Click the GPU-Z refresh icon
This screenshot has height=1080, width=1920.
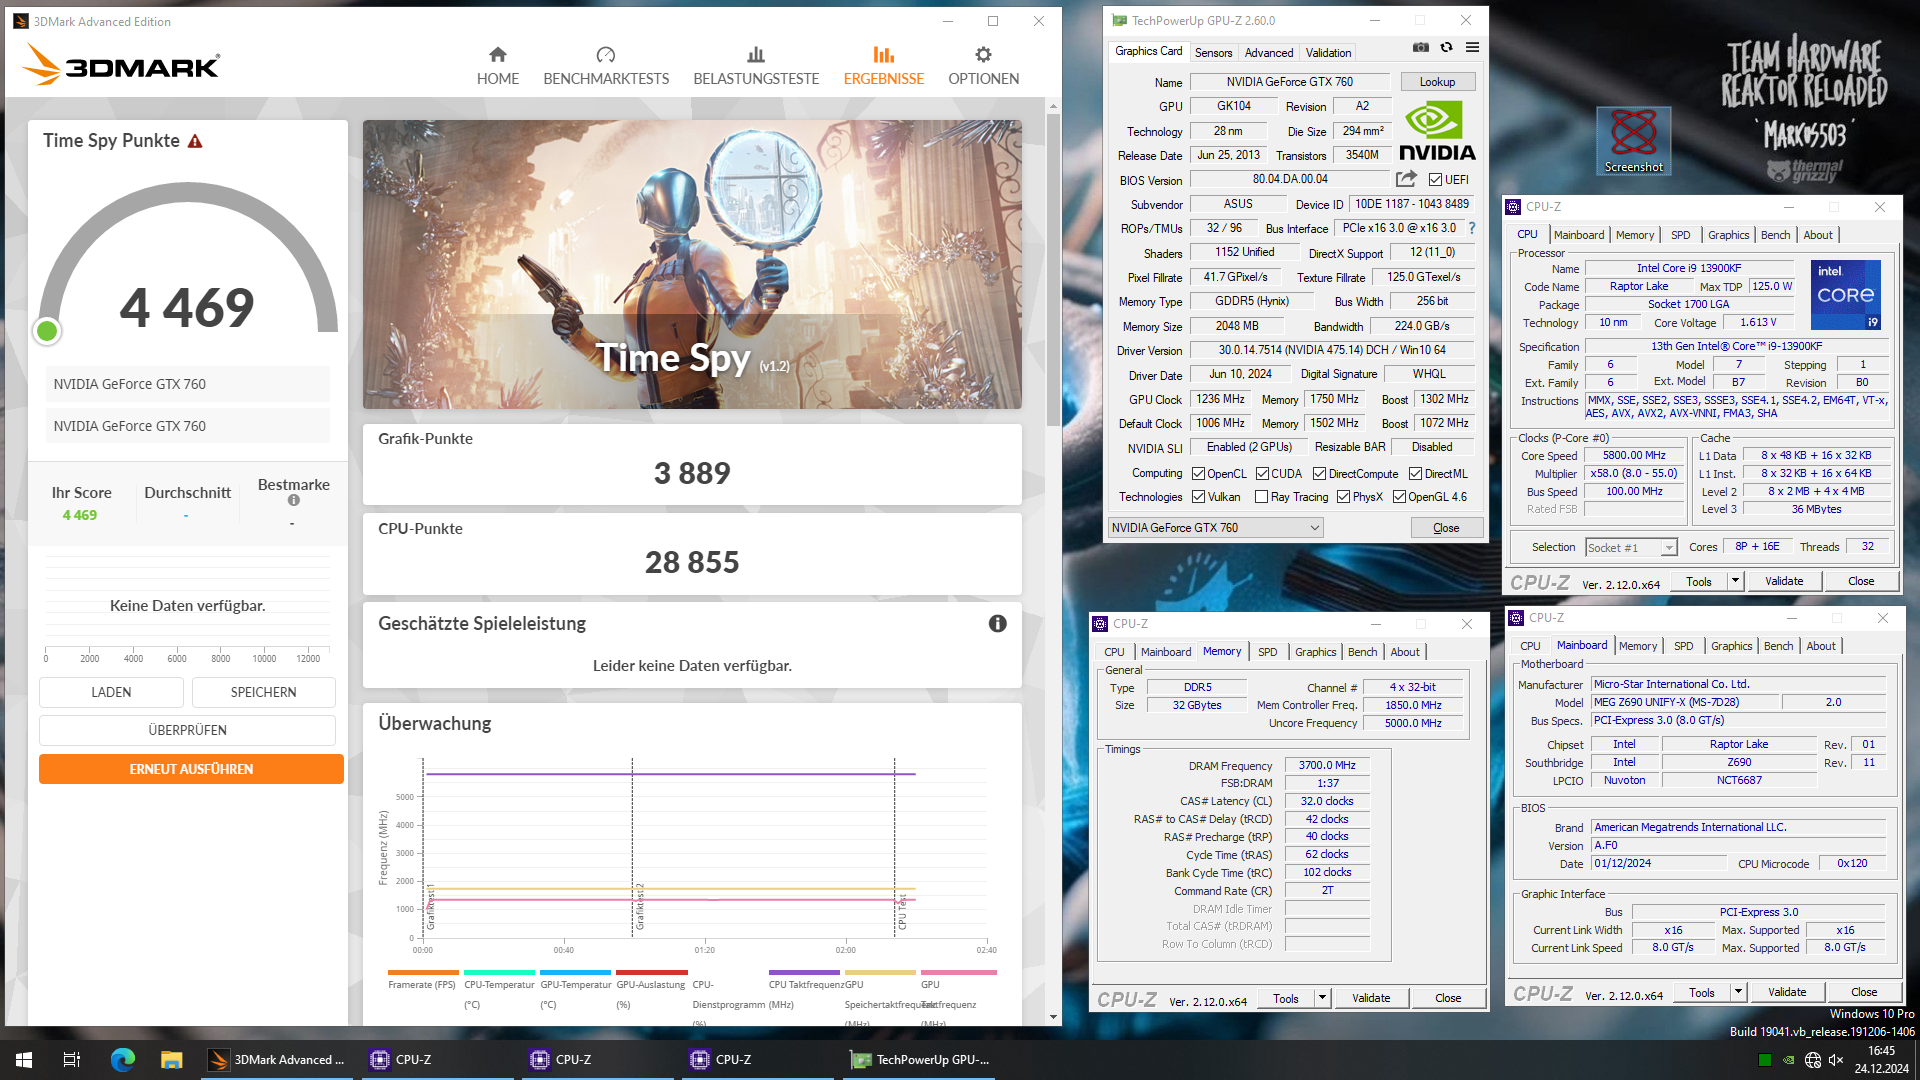(x=1446, y=47)
